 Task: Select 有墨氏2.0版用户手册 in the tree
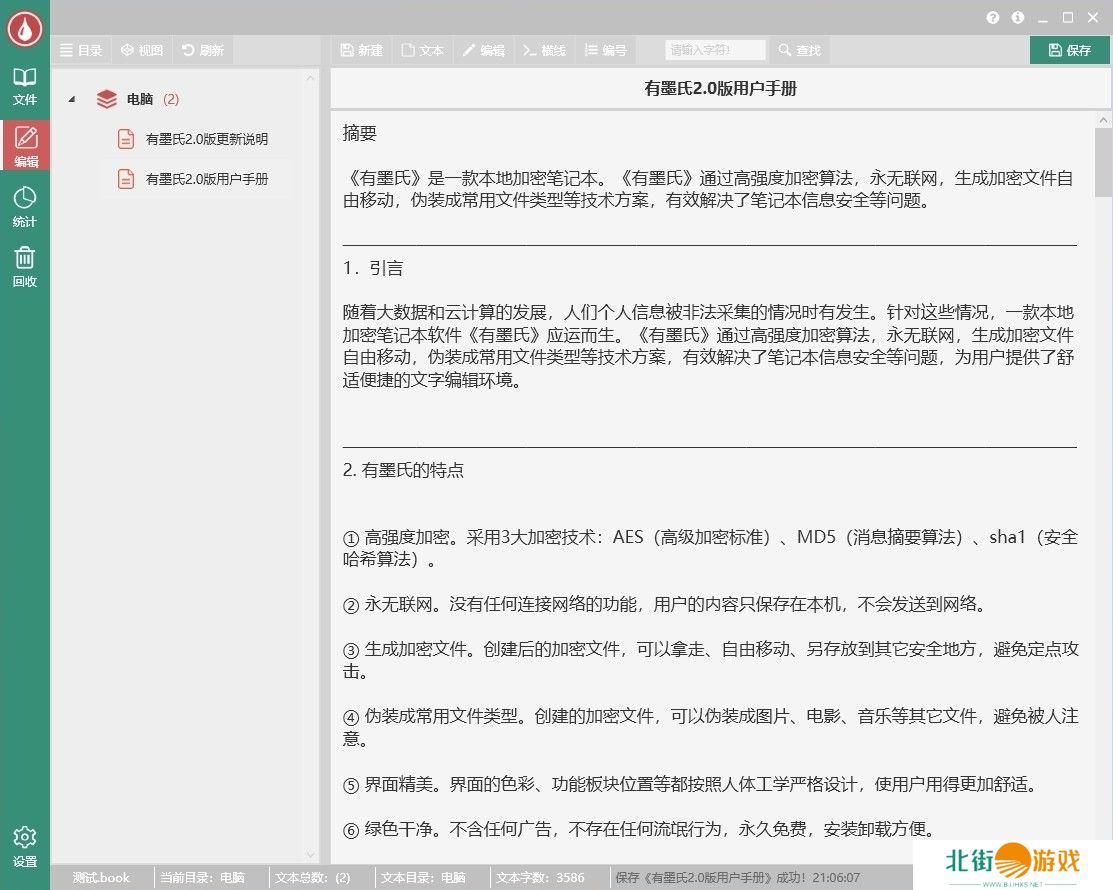tap(206, 179)
